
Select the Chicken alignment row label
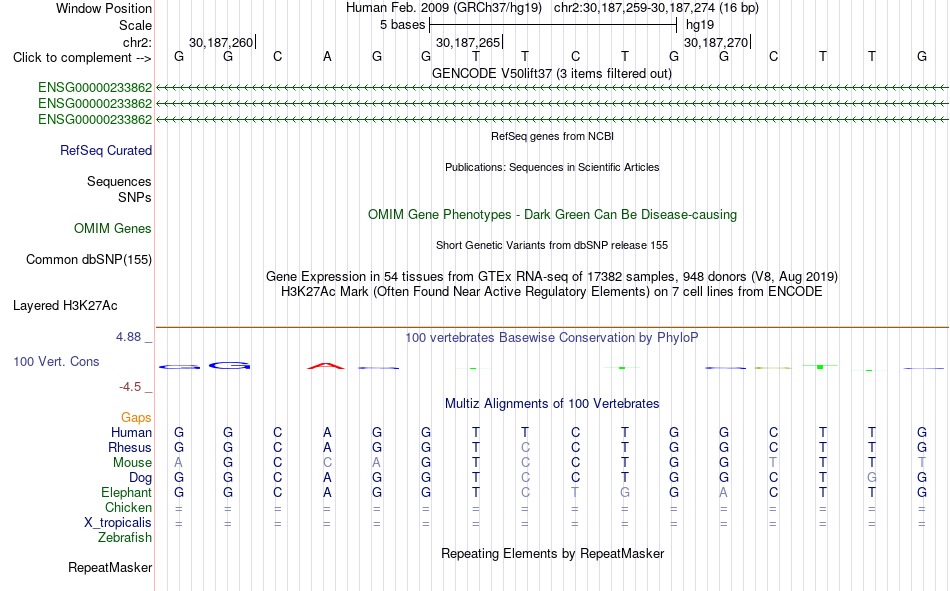click(128, 507)
